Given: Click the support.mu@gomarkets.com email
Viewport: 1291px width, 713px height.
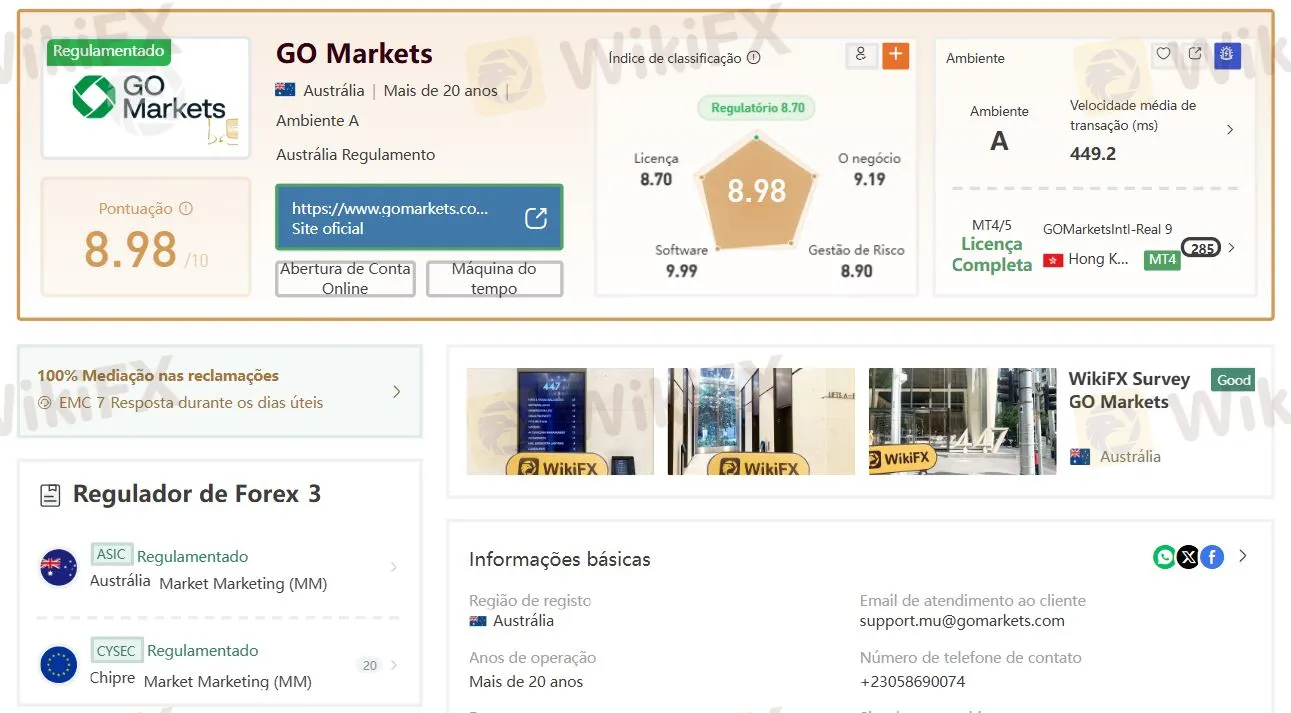Looking at the screenshot, I should click(x=962, y=621).
